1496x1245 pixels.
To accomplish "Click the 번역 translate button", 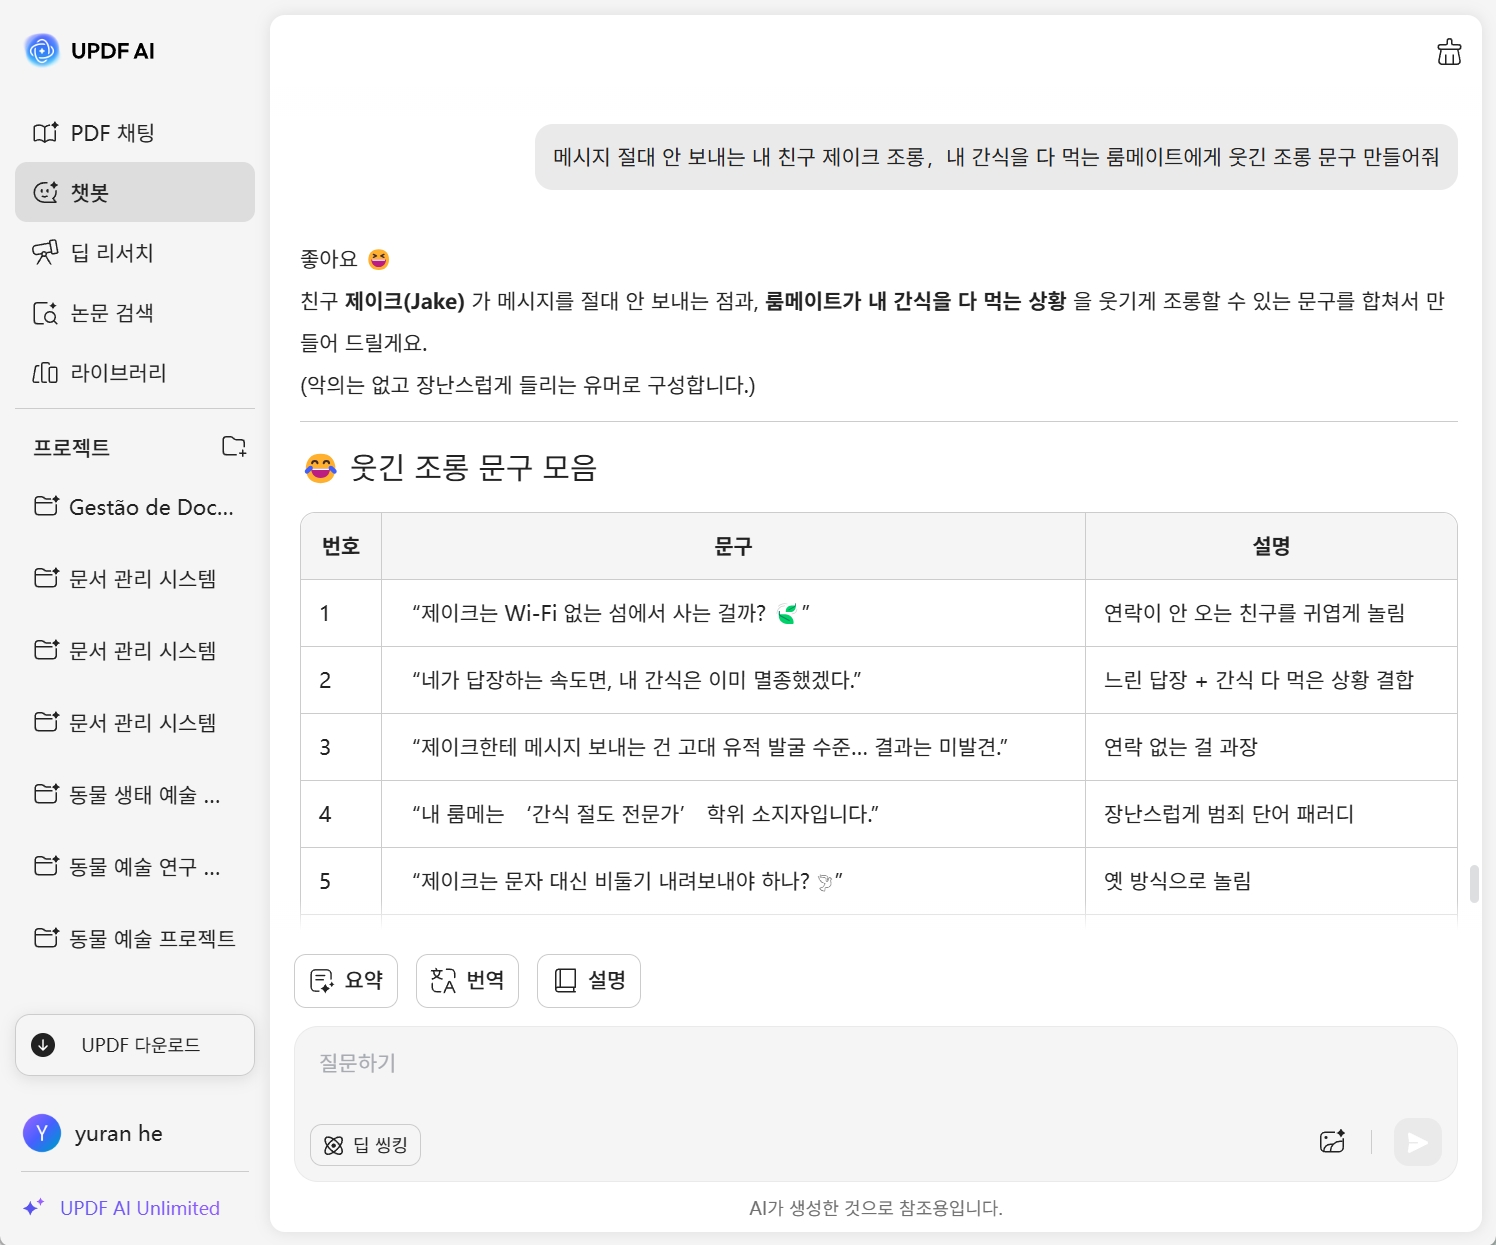I will [467, 980].
